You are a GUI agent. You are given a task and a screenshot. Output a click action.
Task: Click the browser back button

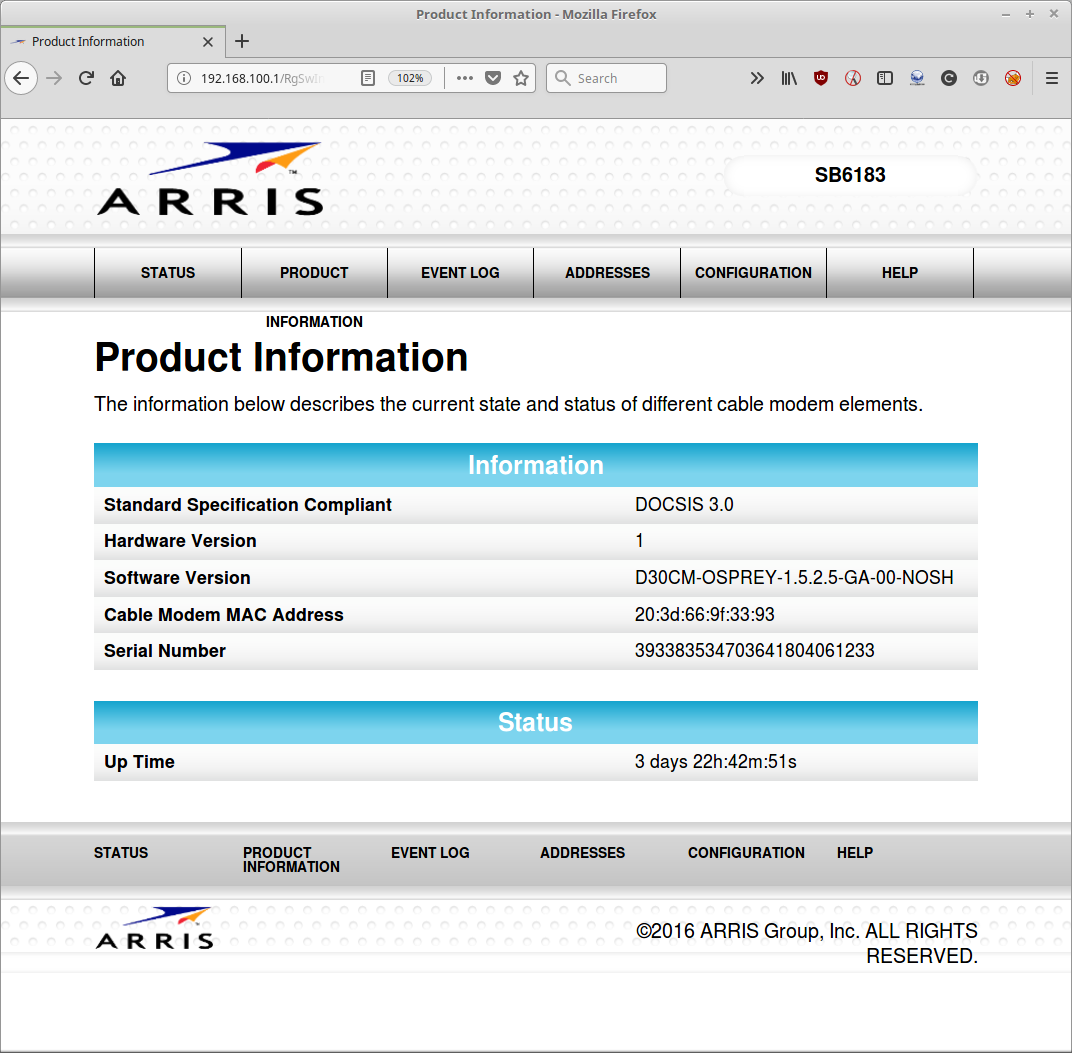pyautogui.click(x=22, y=78)
